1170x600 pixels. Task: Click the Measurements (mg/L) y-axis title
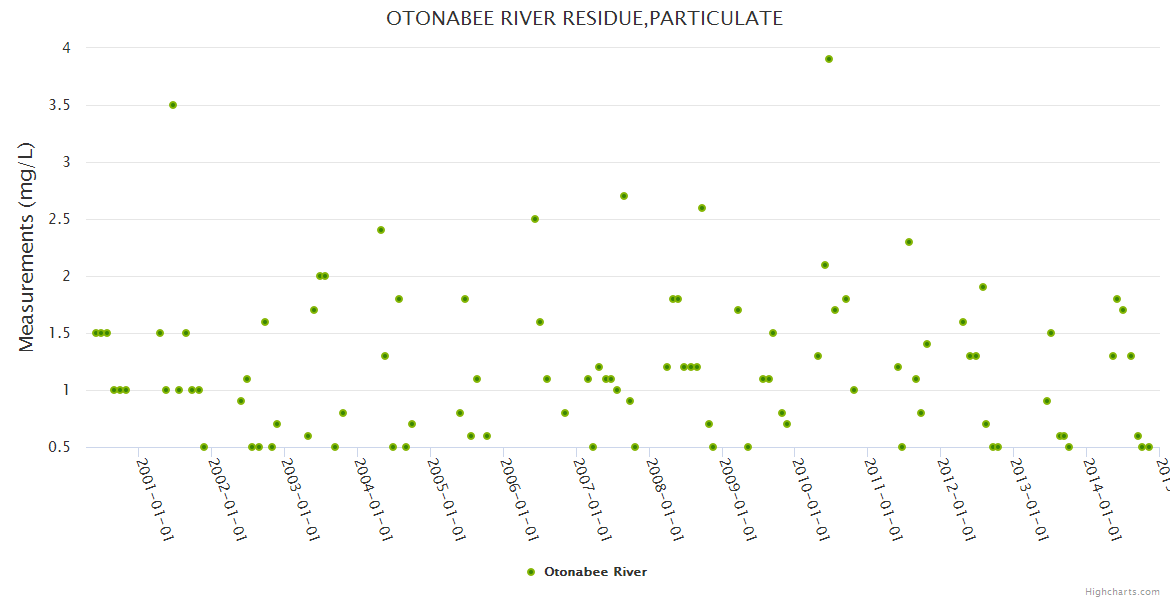pos(27,247)
